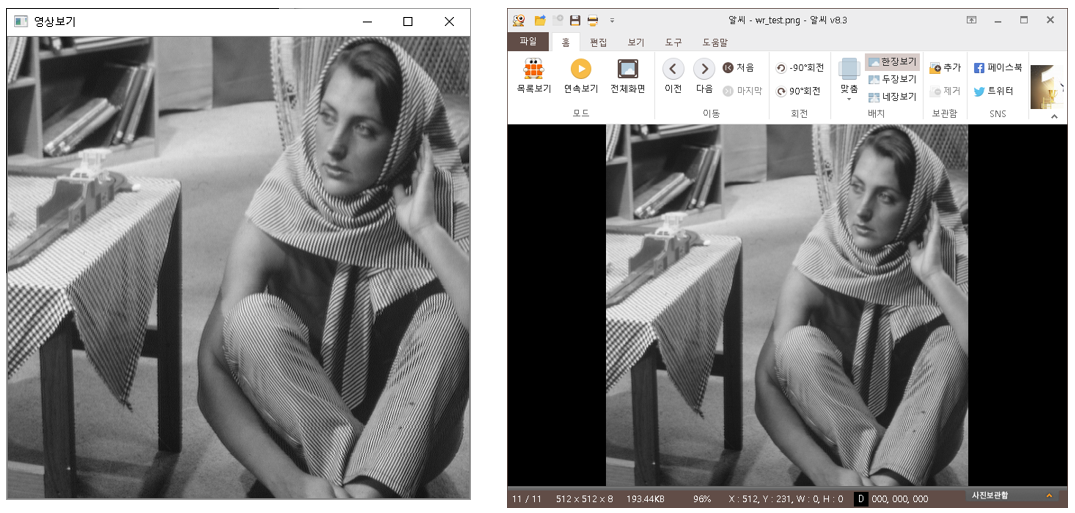
Task: Add image to 보관함 with 추가
Action: coord(945,68)
